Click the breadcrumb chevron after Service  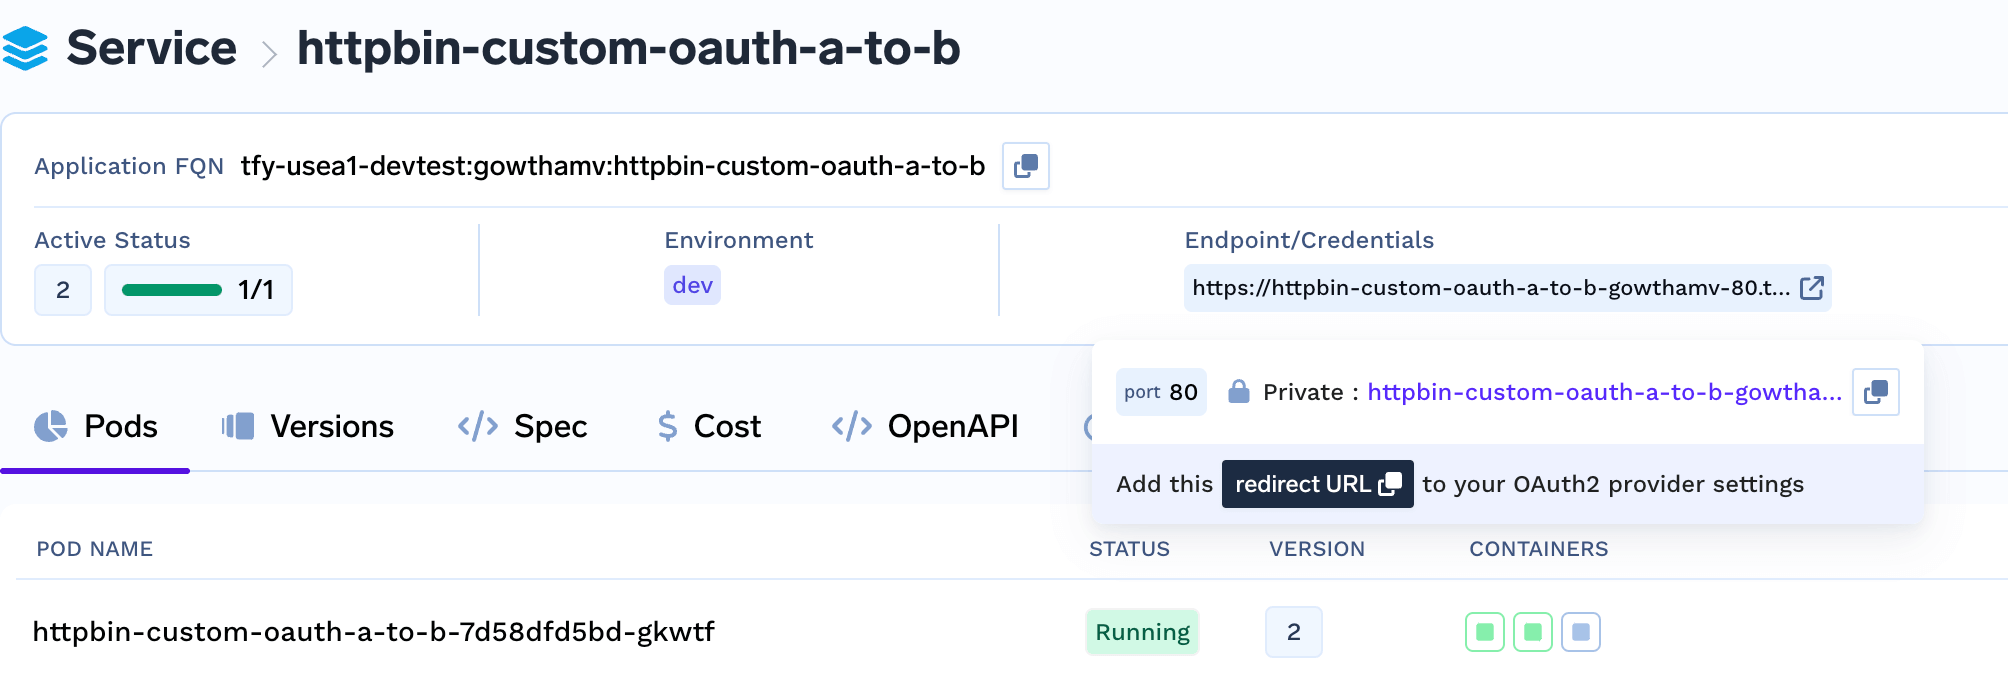pos(268,53)
